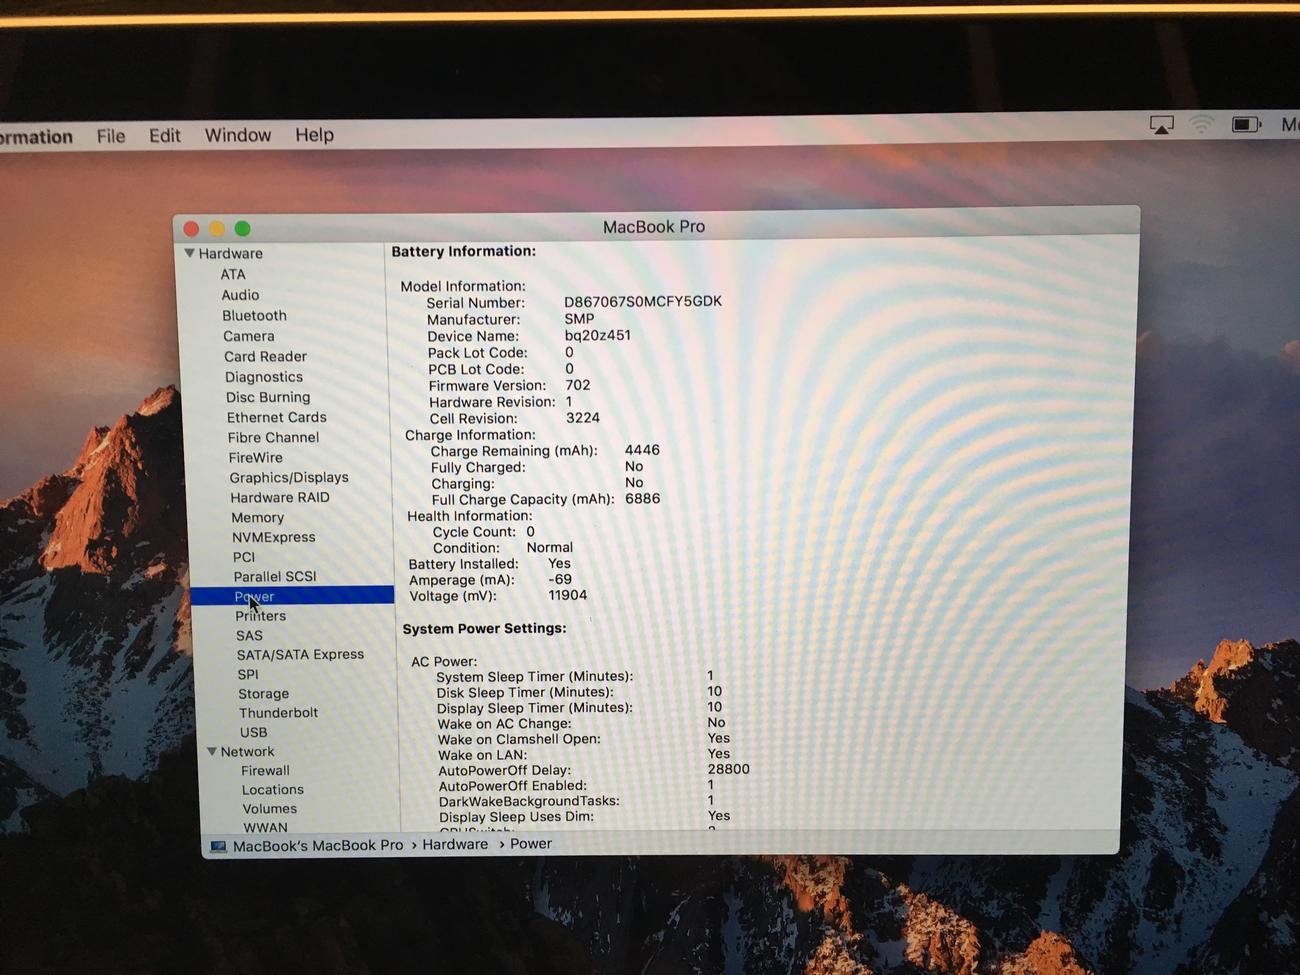Click the Manufacturer value SMP
Viewport: 1300px width, 975px height.
click(579, 319)
